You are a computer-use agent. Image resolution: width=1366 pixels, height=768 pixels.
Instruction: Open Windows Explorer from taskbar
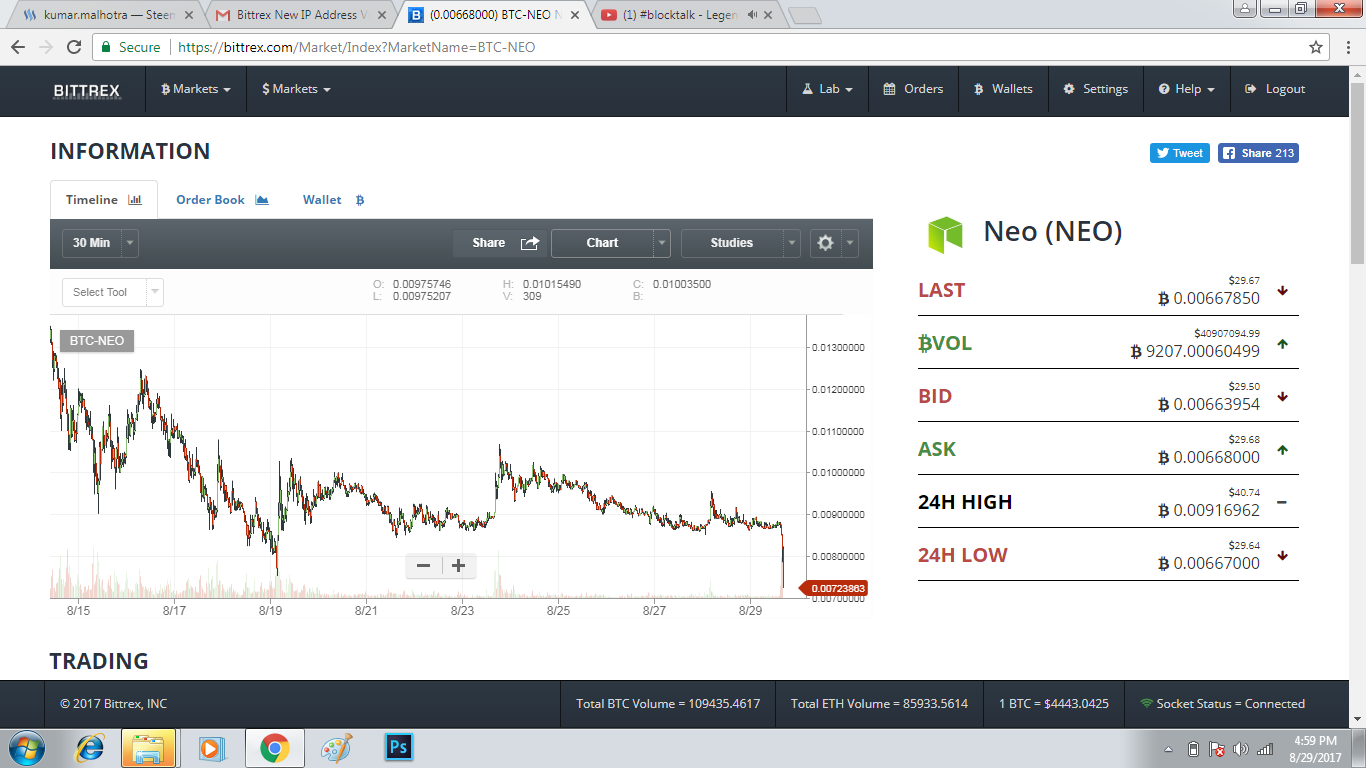click(149, 748)
